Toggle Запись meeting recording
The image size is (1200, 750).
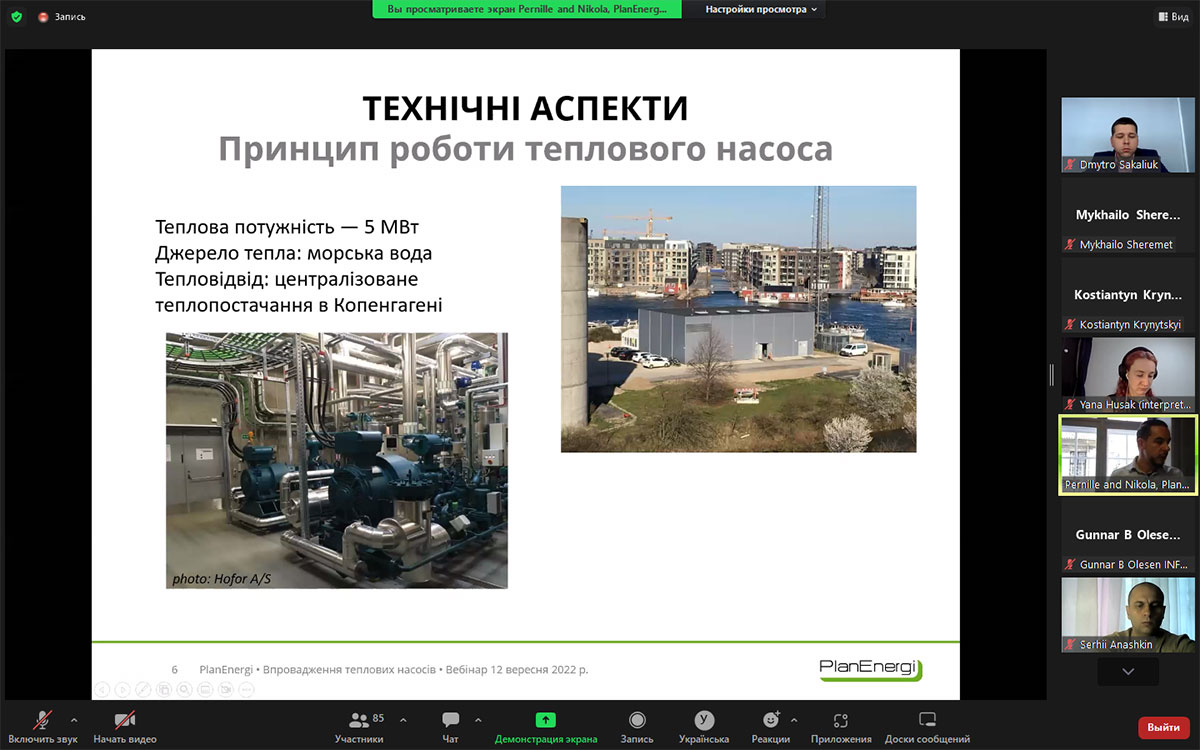point(637,726)
